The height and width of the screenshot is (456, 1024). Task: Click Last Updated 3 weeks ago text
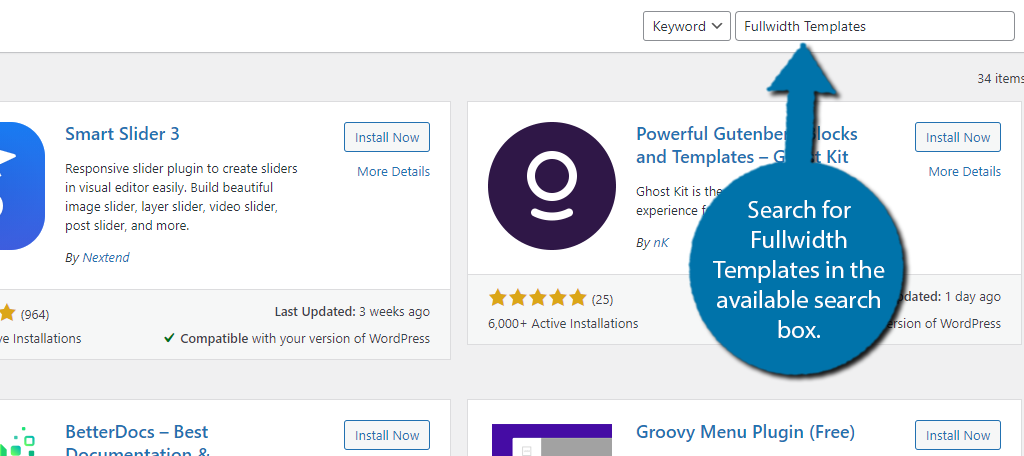(x=352, y=312)
